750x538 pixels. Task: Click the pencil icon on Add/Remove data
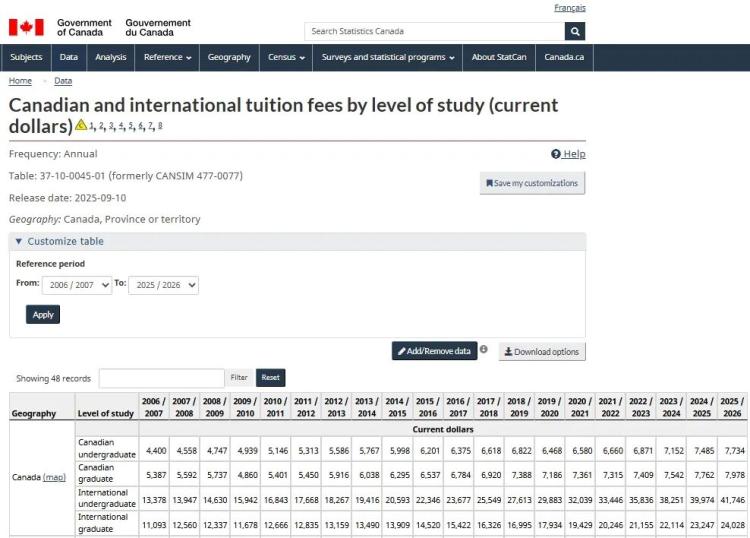(402, 351)
